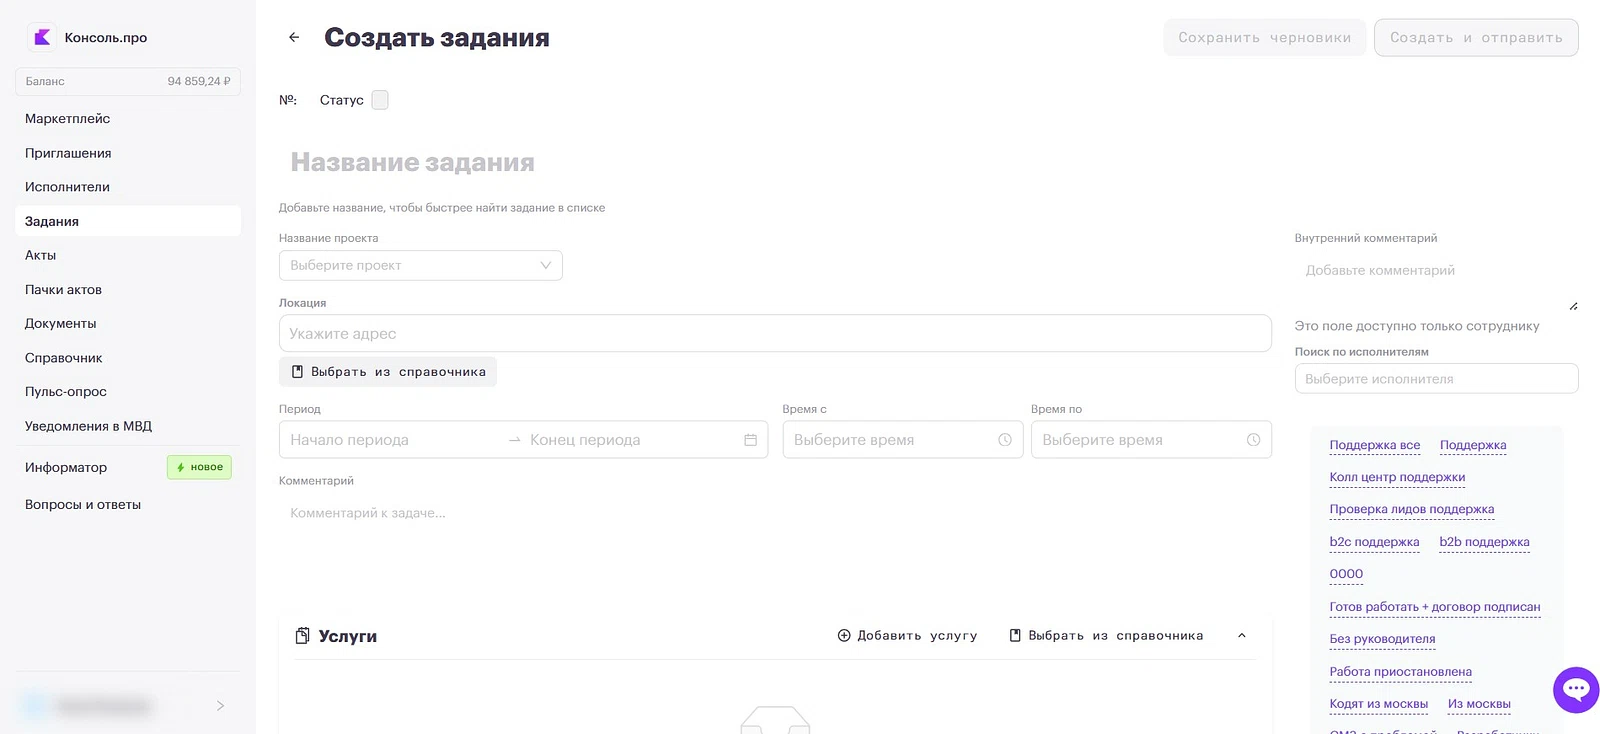This screenshot has height=734, width=1600.
Task: Click the resize handle of the comment box
Action: (x=1573, y=306)
